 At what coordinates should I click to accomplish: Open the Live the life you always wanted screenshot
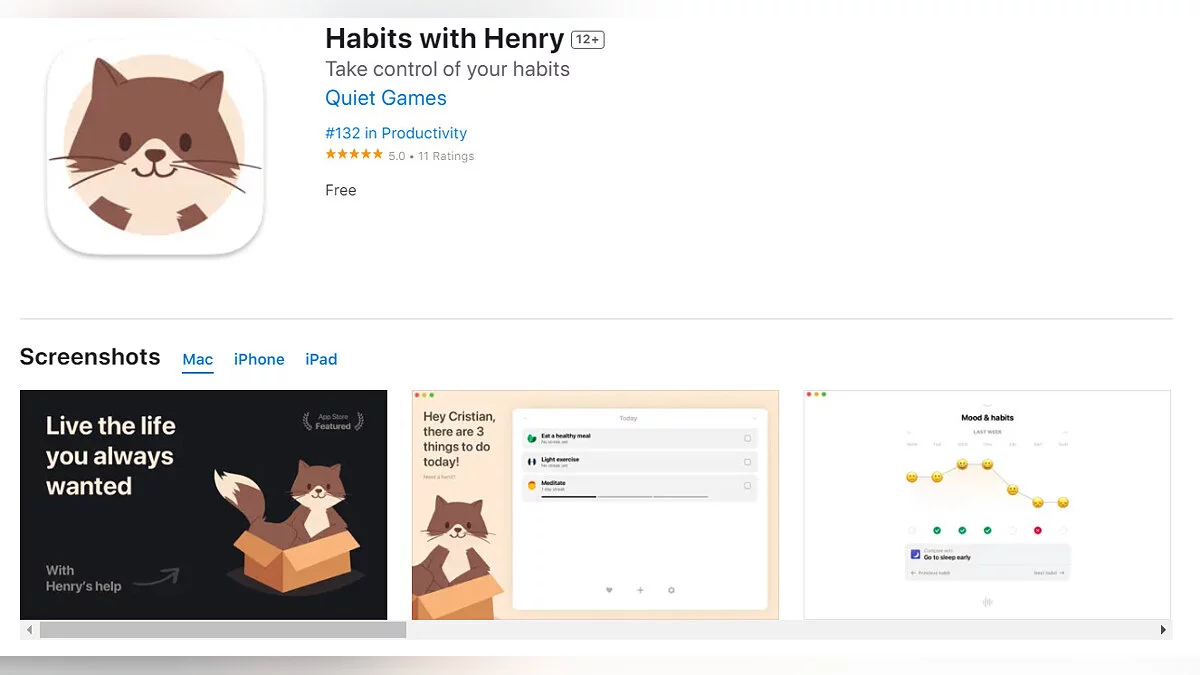point(203,505)
